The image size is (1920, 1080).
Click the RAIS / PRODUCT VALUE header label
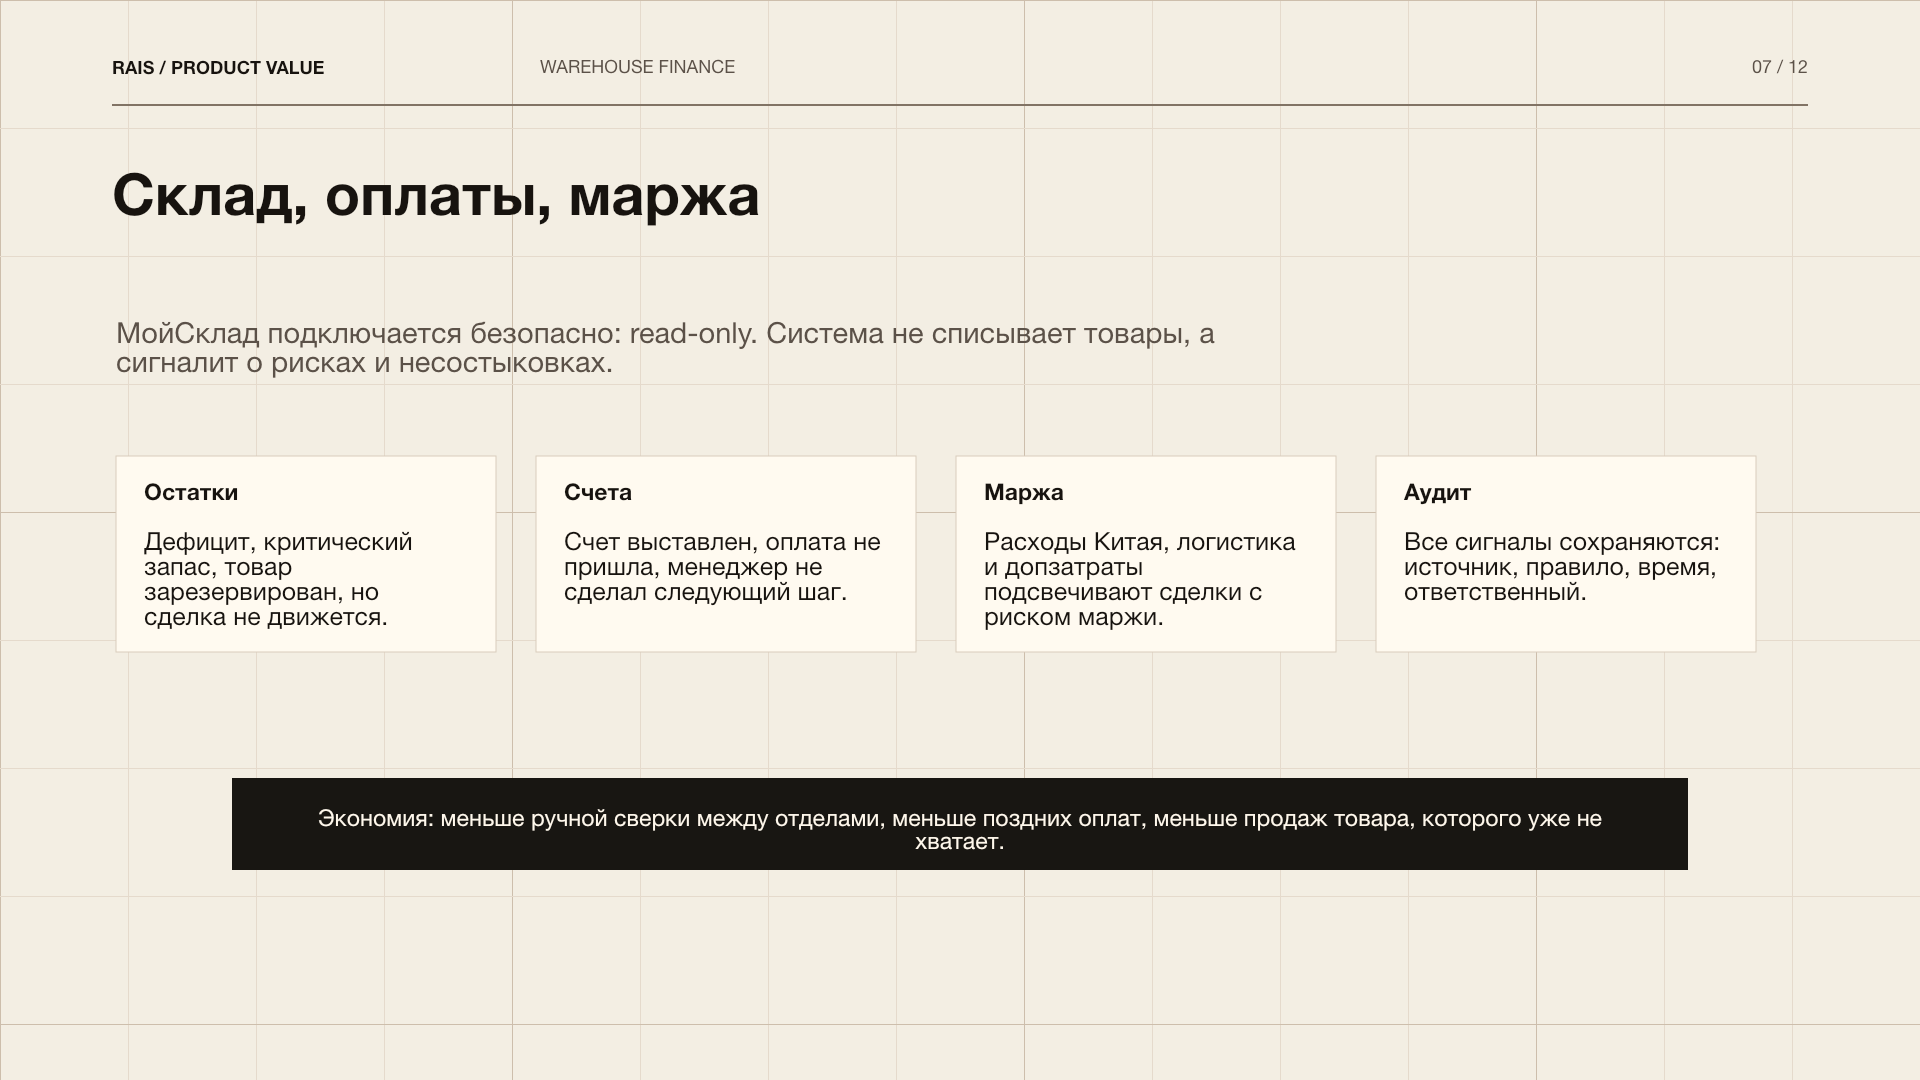tap(218, 67)
